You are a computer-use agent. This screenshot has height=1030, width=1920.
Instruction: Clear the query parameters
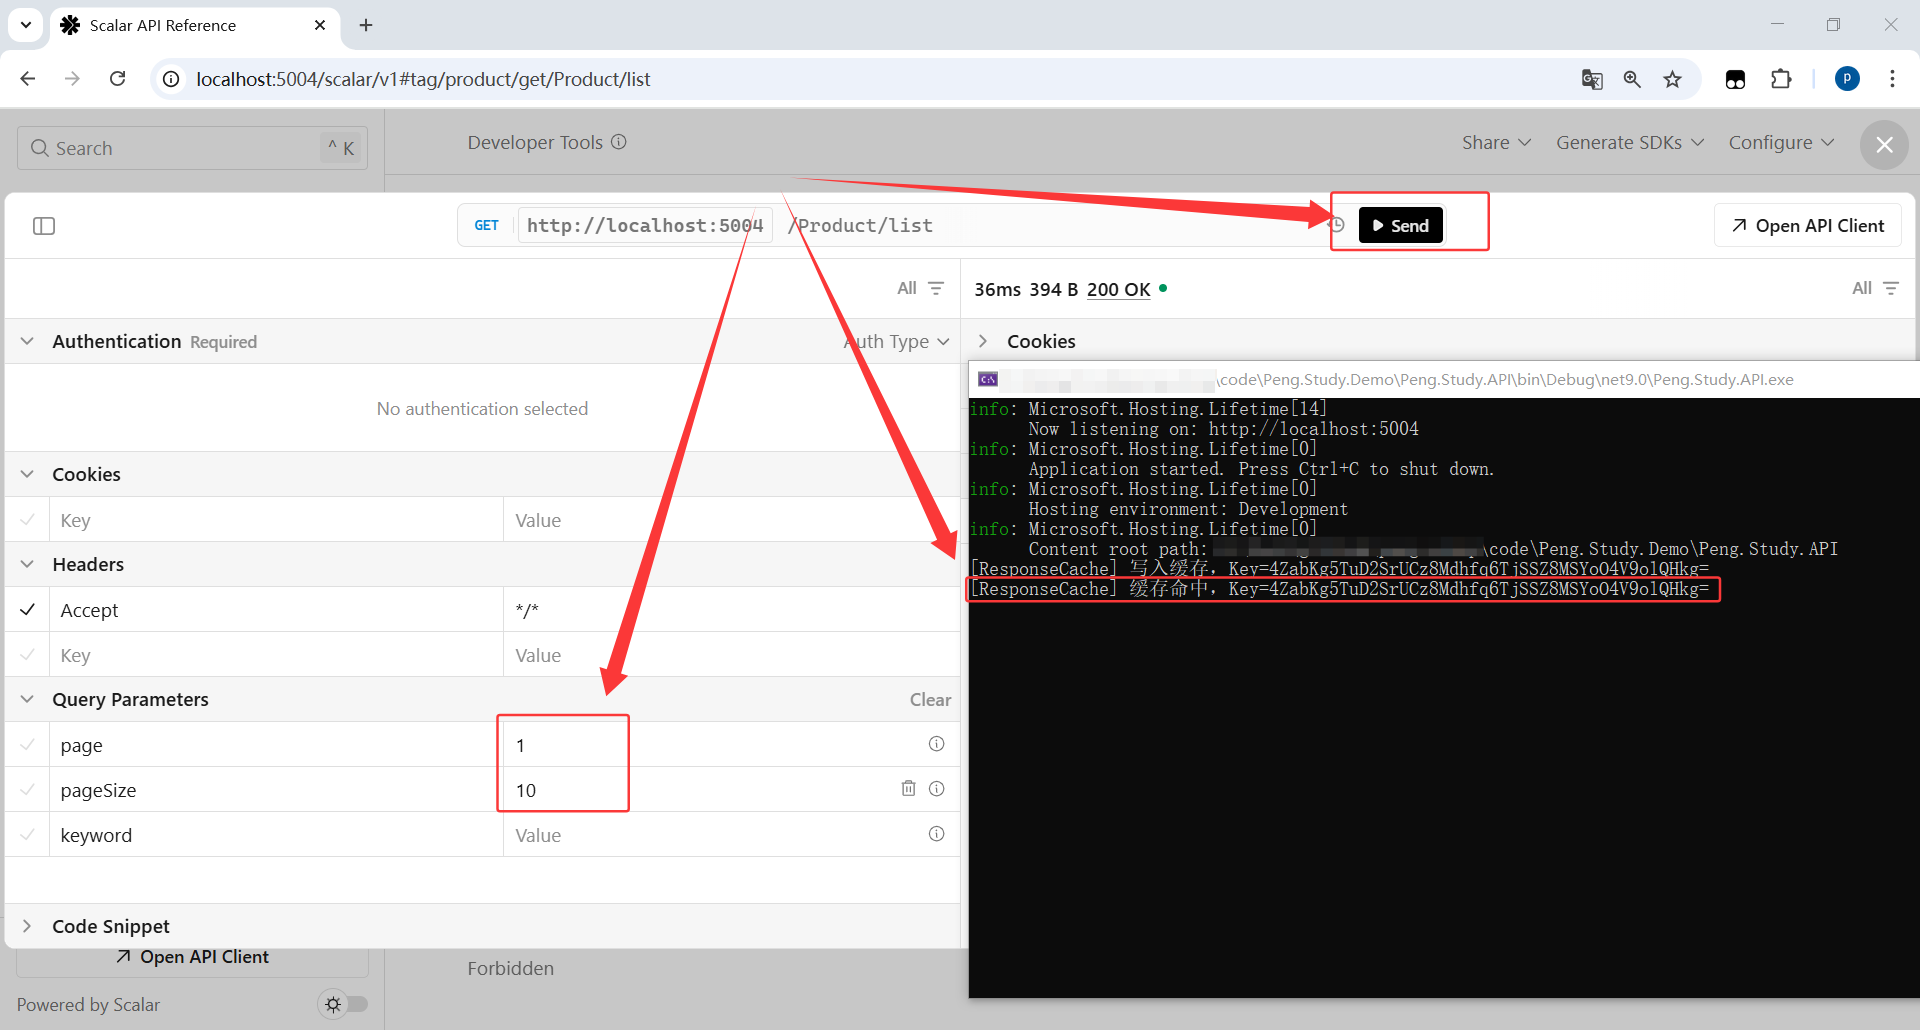(x=930, y=700)
